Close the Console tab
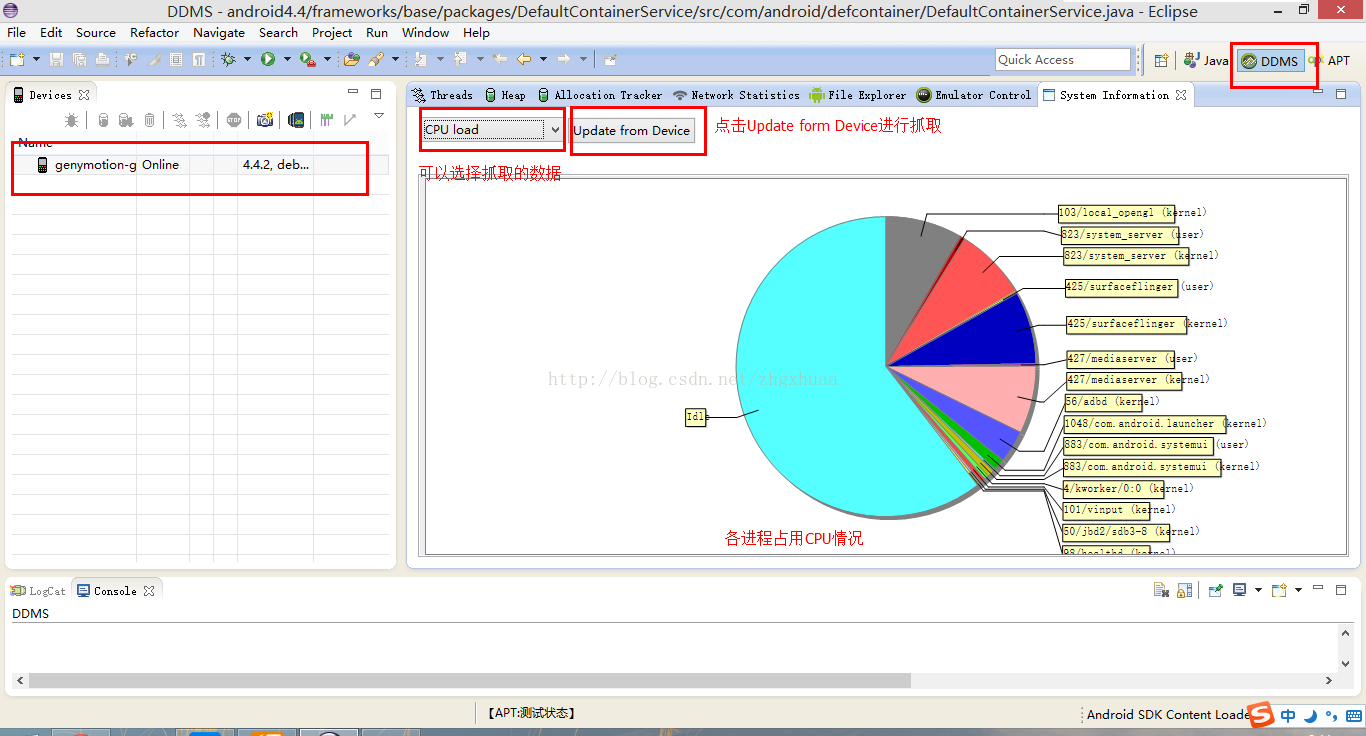This screenshot has width=1366, height=736. coord(148,591)
